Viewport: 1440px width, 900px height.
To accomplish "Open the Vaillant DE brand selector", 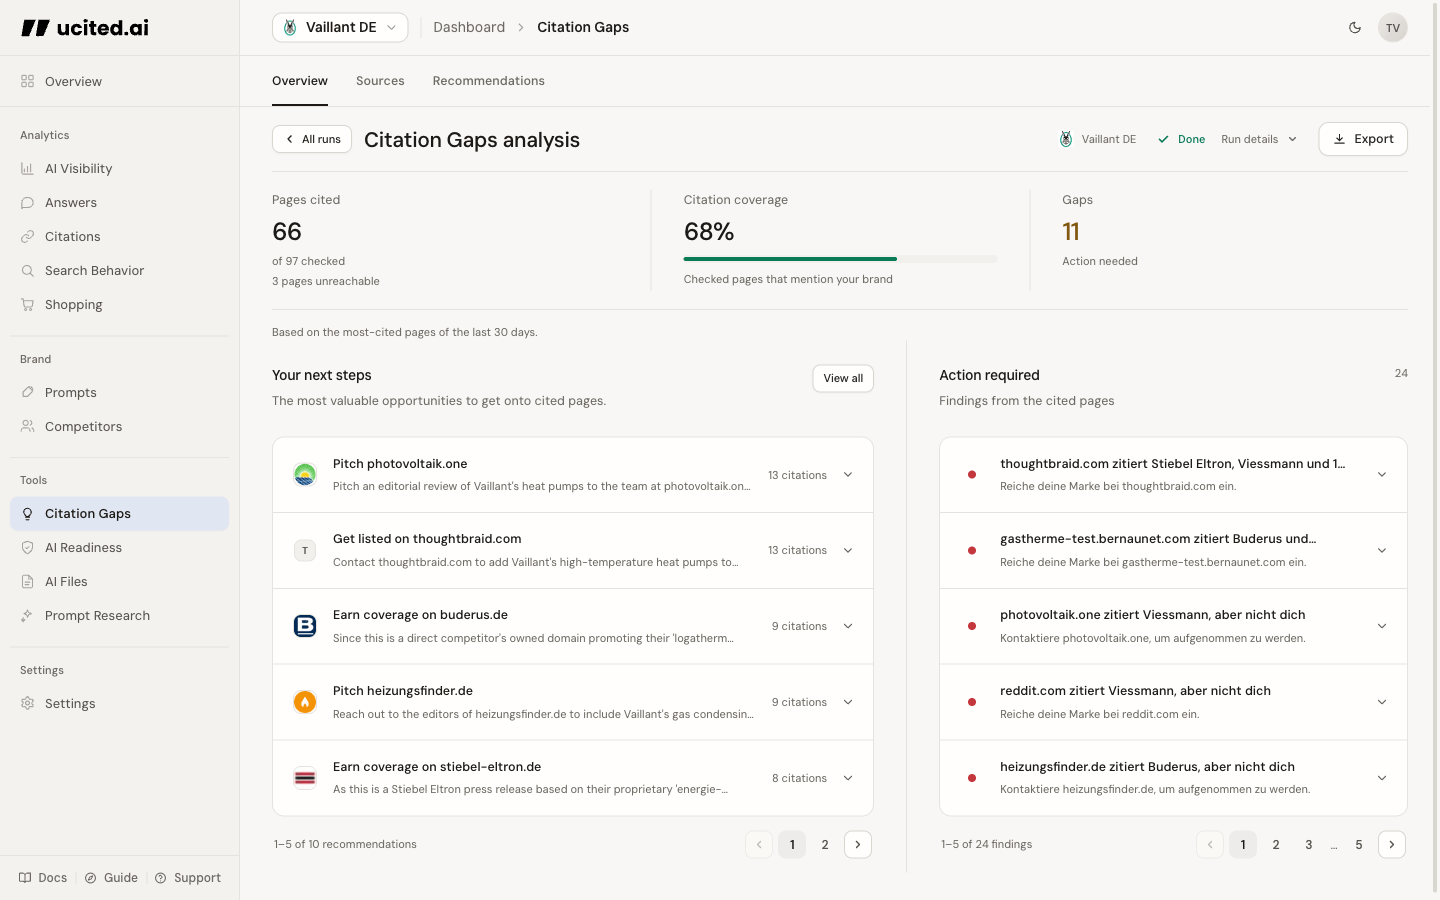I will 340,27.
